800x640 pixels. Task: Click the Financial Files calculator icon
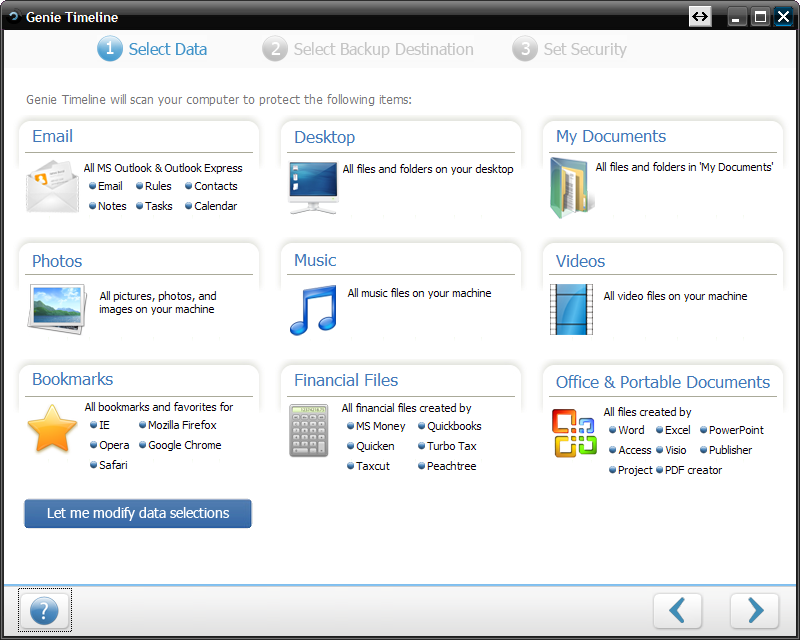tap(309, 430)
